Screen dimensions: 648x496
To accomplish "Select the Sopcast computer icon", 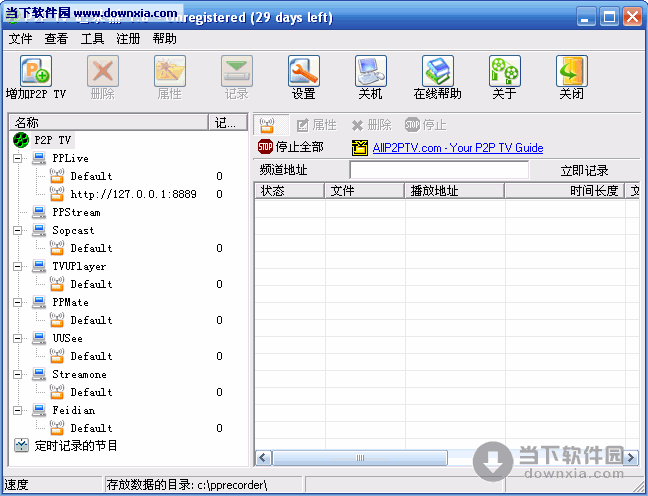I will [39, 230].
